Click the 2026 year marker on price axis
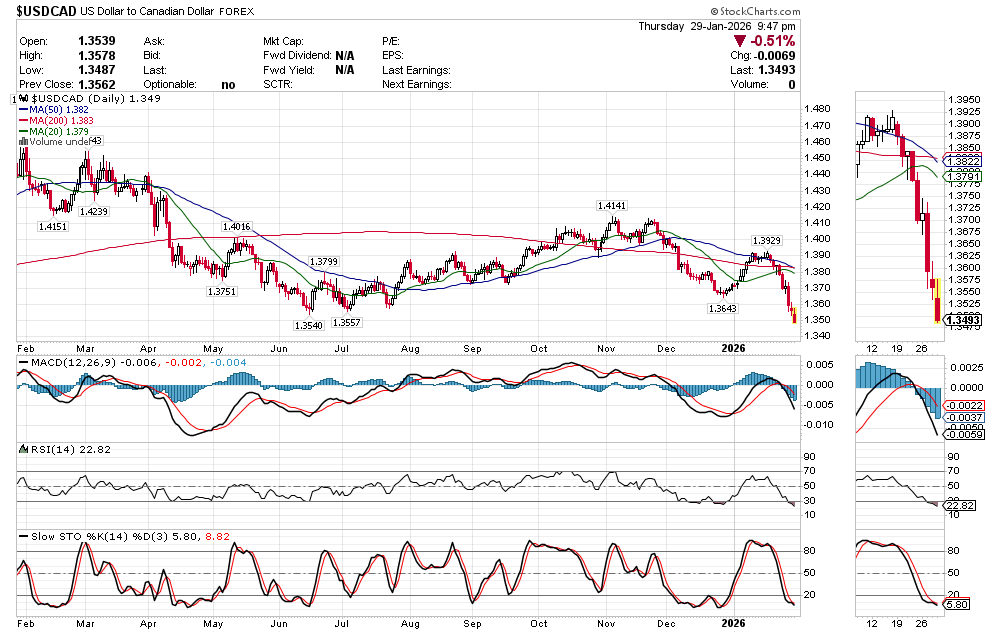The width and height of the screenshot is (1000, 633). 733,347
